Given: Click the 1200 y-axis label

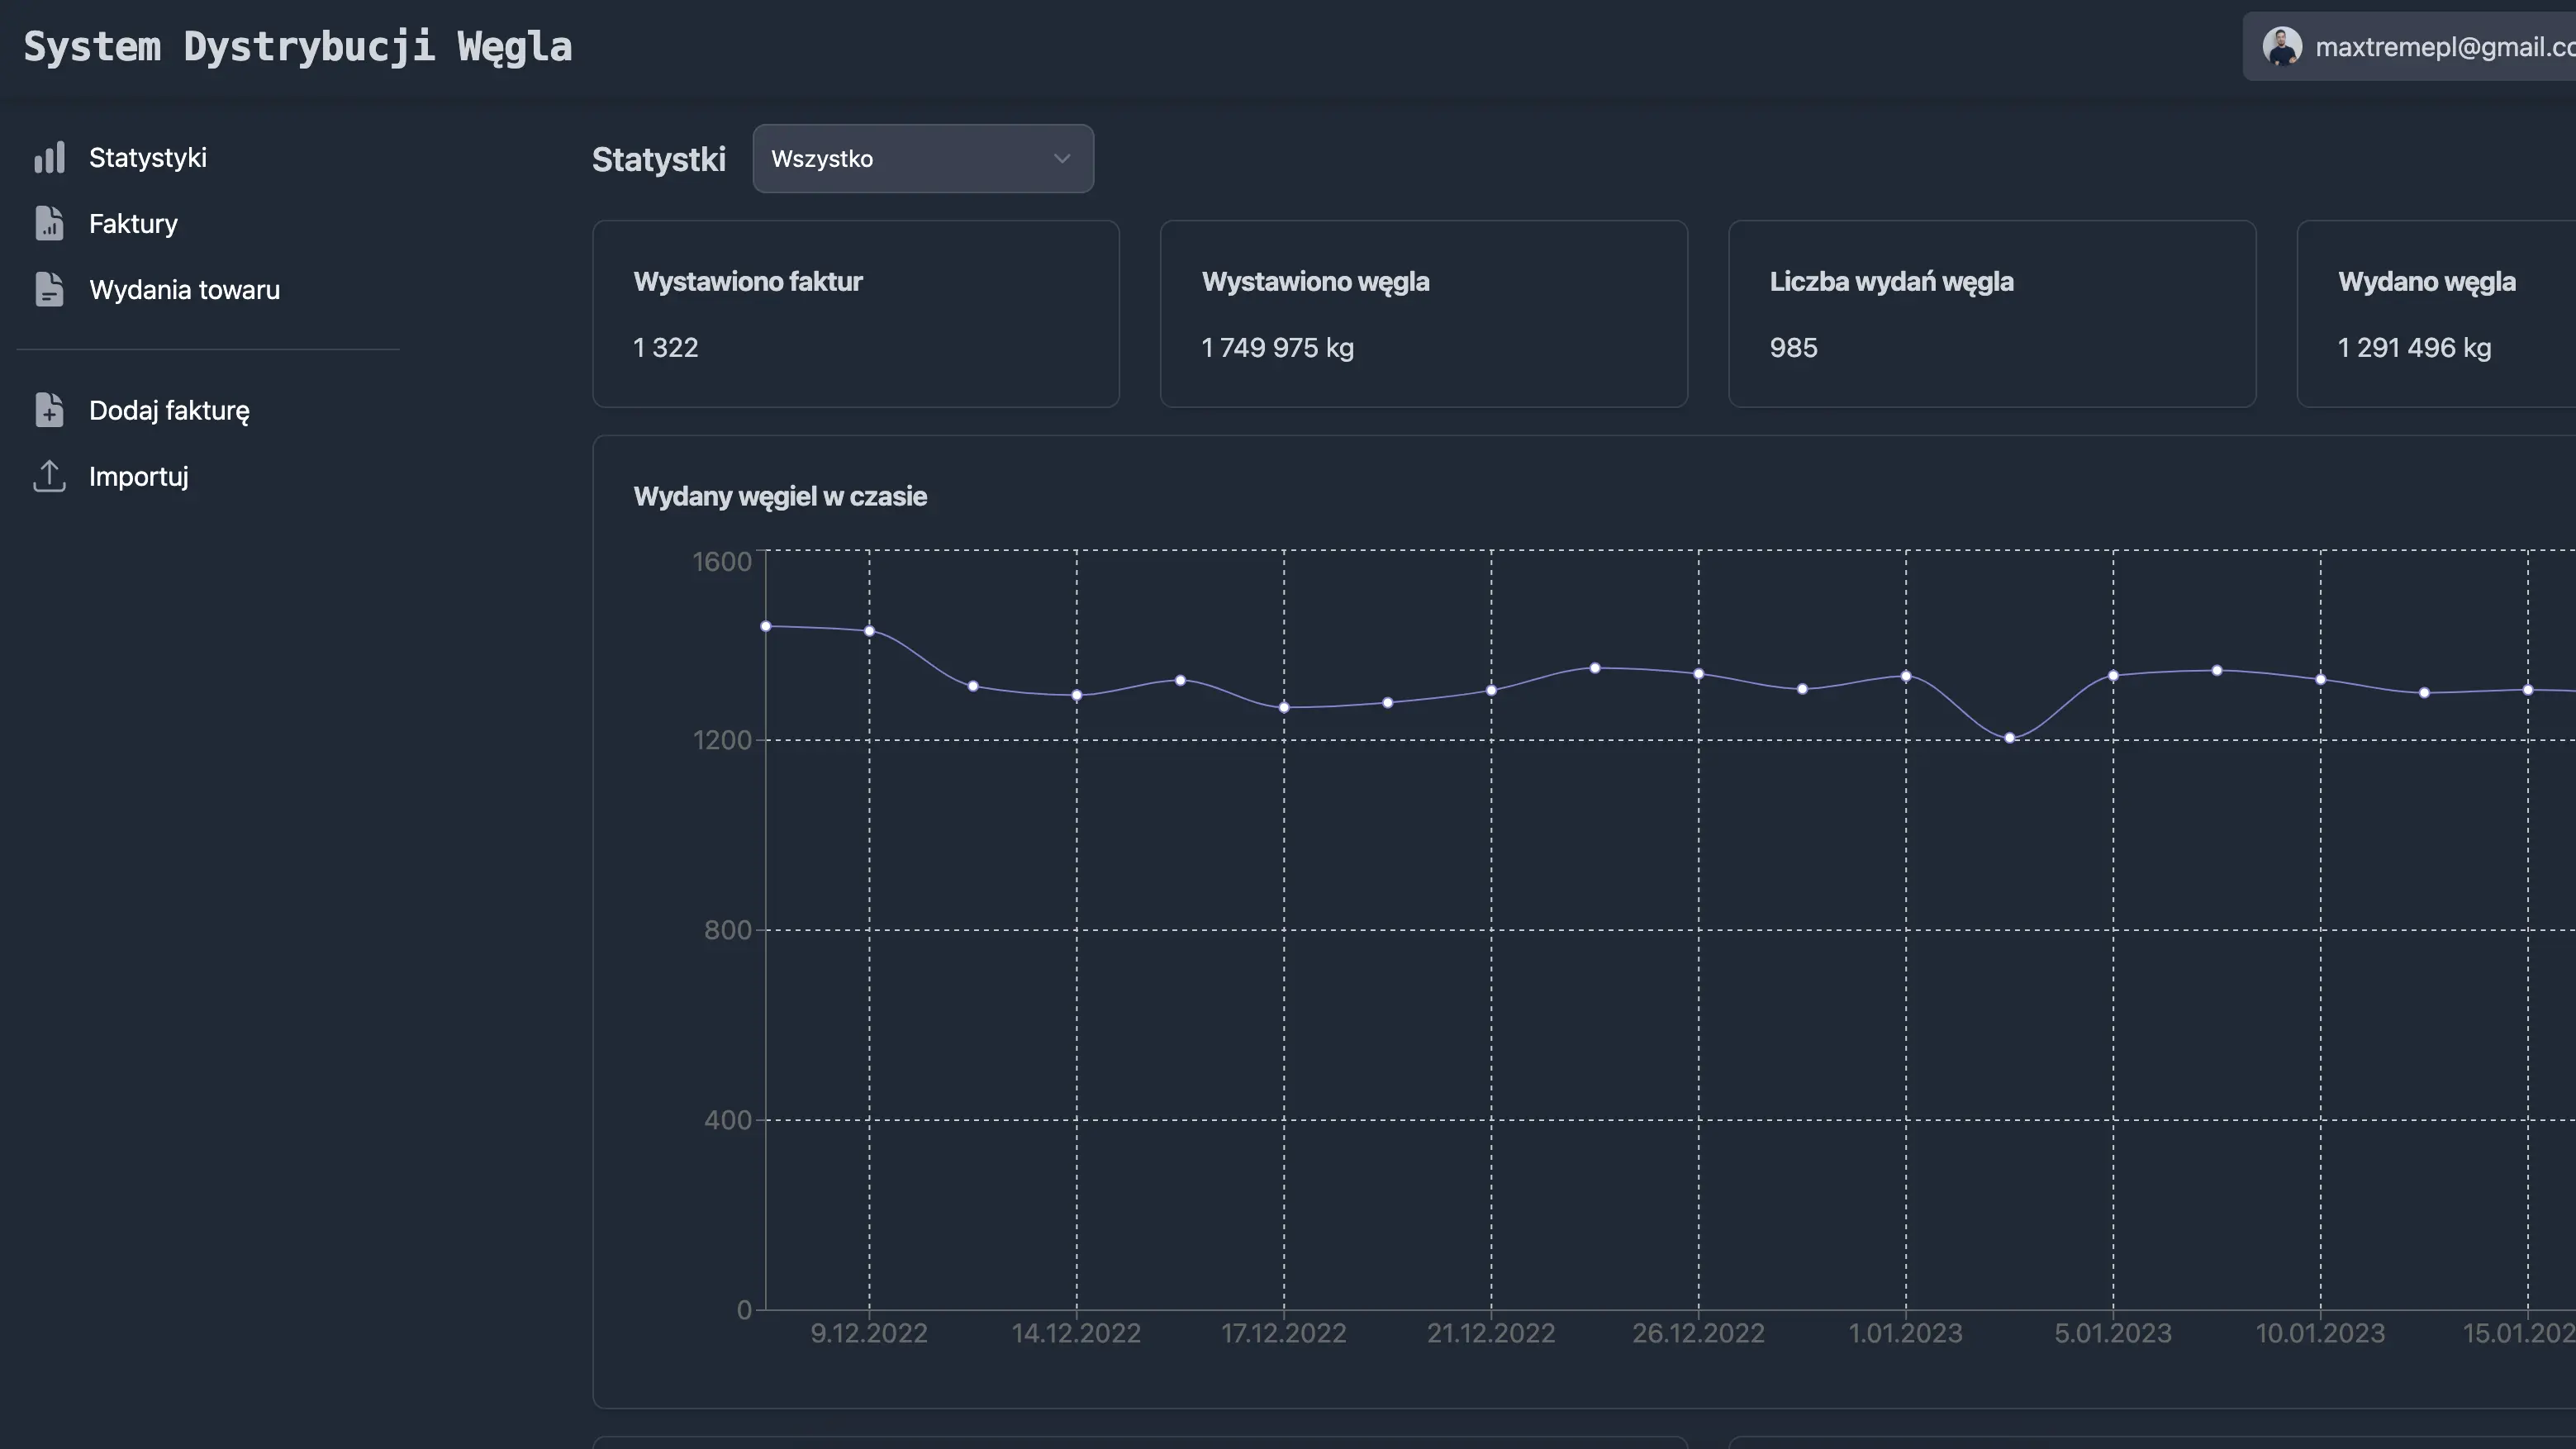Looking at the screenshot, I should coord(722,740).
